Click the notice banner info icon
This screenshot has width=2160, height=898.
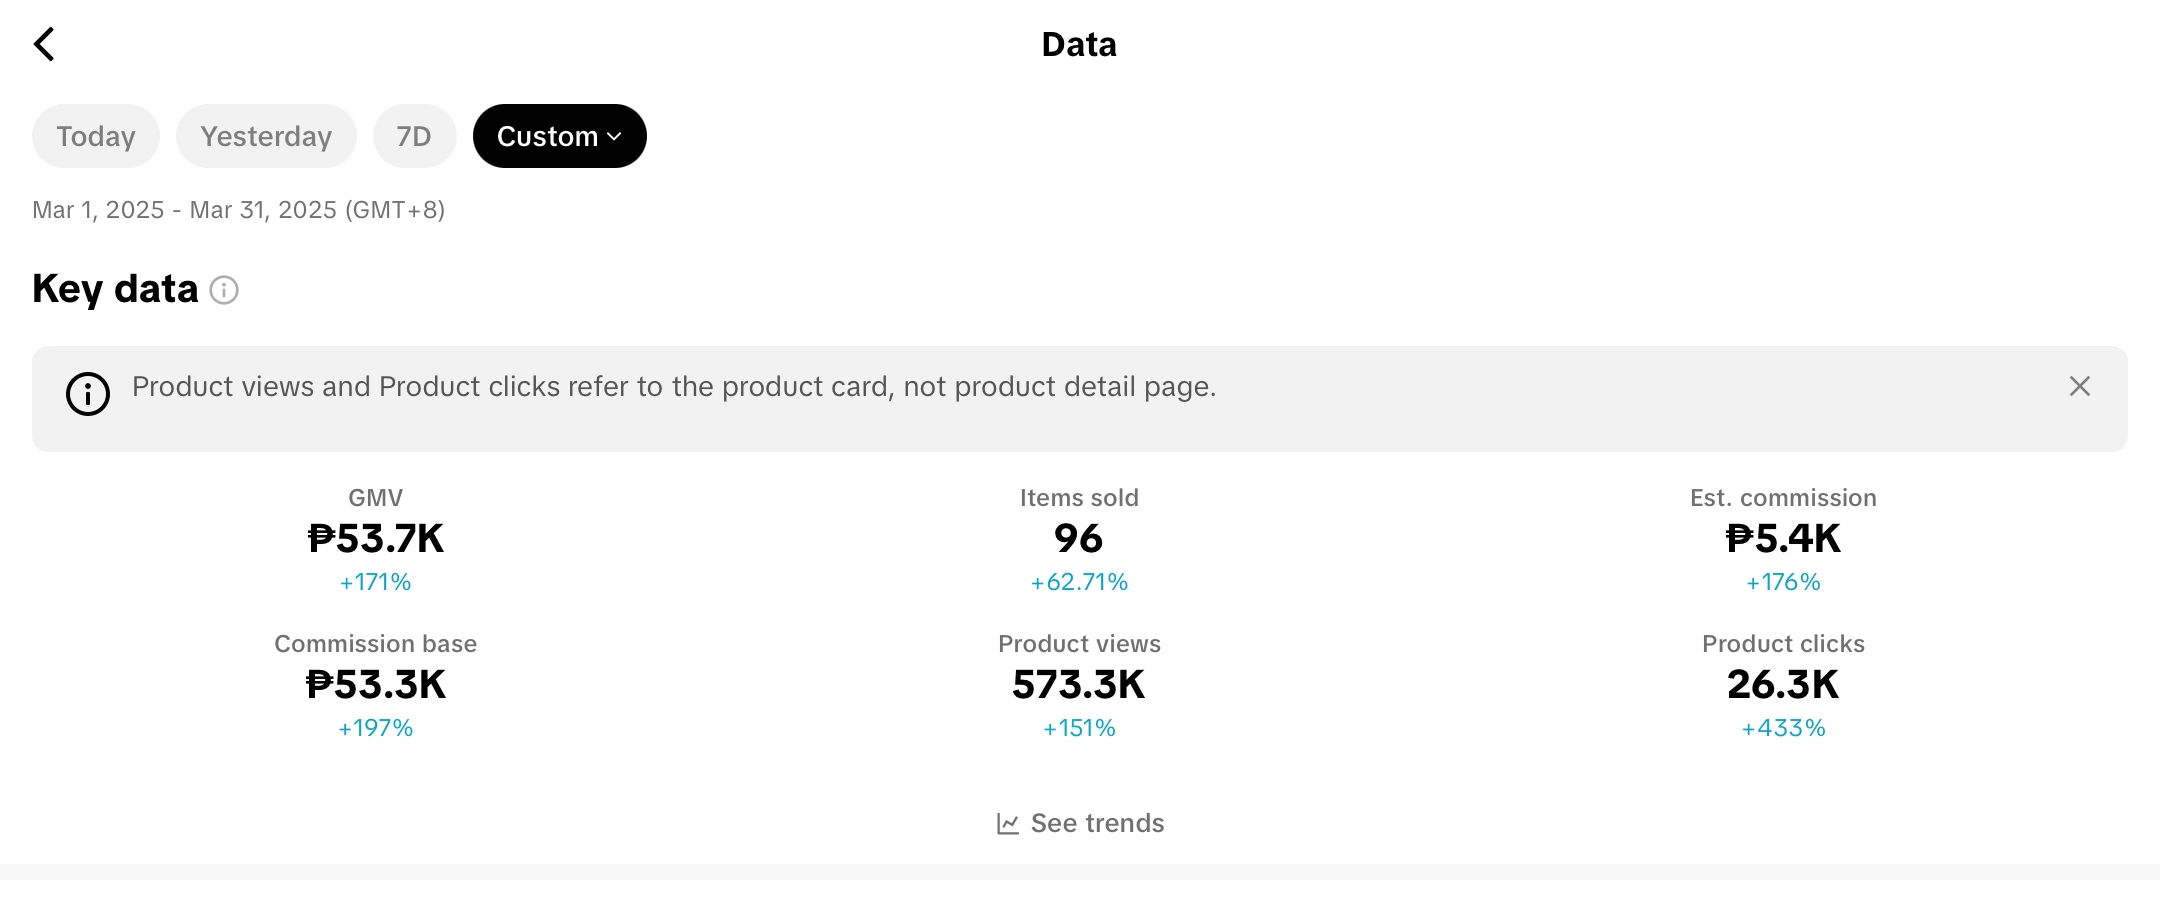[88, 394]
